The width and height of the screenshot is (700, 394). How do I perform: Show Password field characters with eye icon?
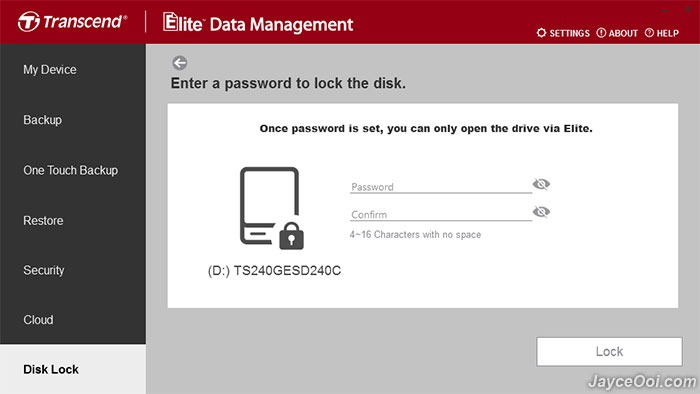tap(541, 184)
